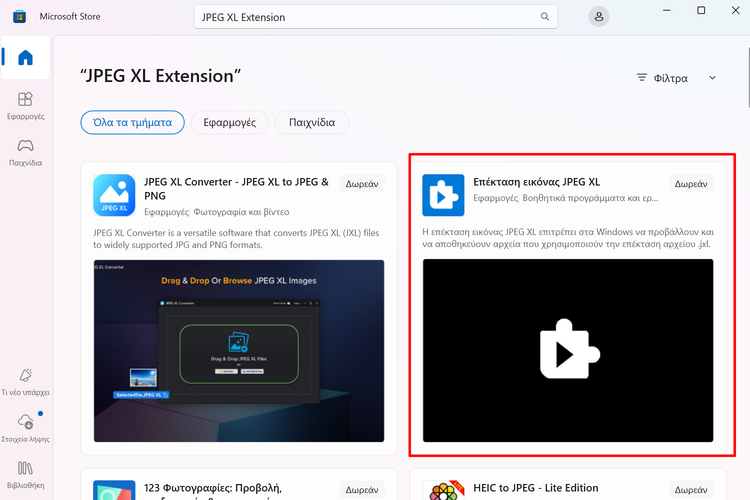Click the Microsoft Store logo icon
750x500 pixels.
[20, 17]
